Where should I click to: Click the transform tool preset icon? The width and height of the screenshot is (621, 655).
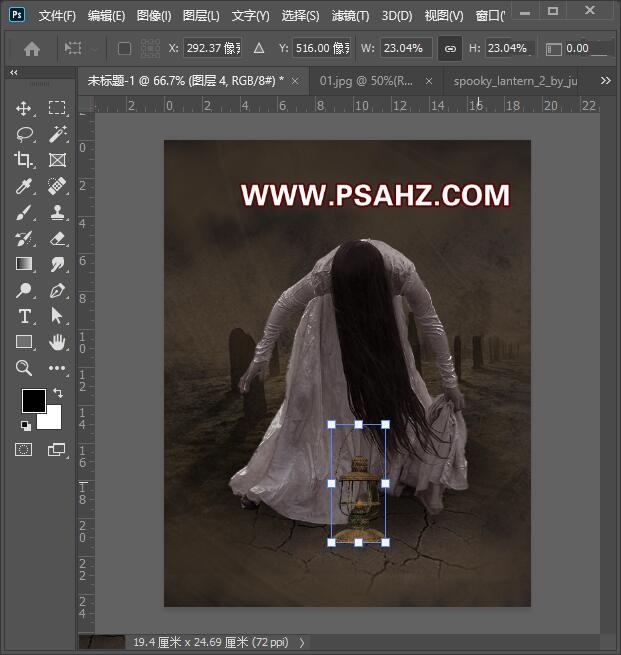(x=73, y=48)
